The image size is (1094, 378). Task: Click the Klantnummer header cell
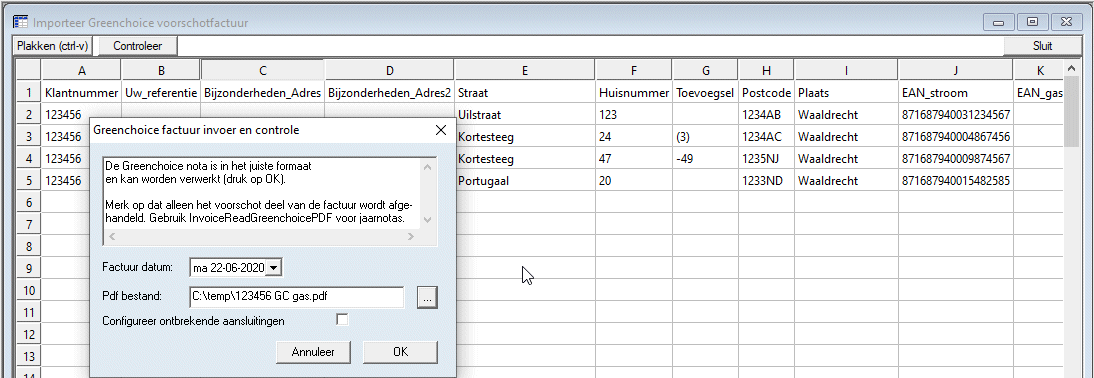pos(82,92)
